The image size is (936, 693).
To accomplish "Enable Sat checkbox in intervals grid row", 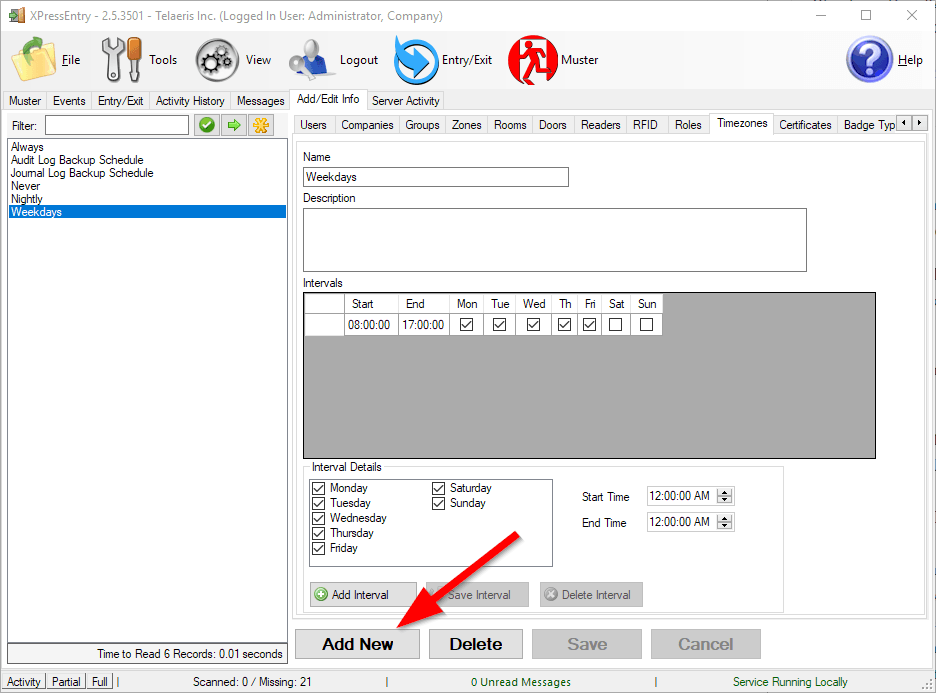I will pyautogui.click(x=615, y=325).
